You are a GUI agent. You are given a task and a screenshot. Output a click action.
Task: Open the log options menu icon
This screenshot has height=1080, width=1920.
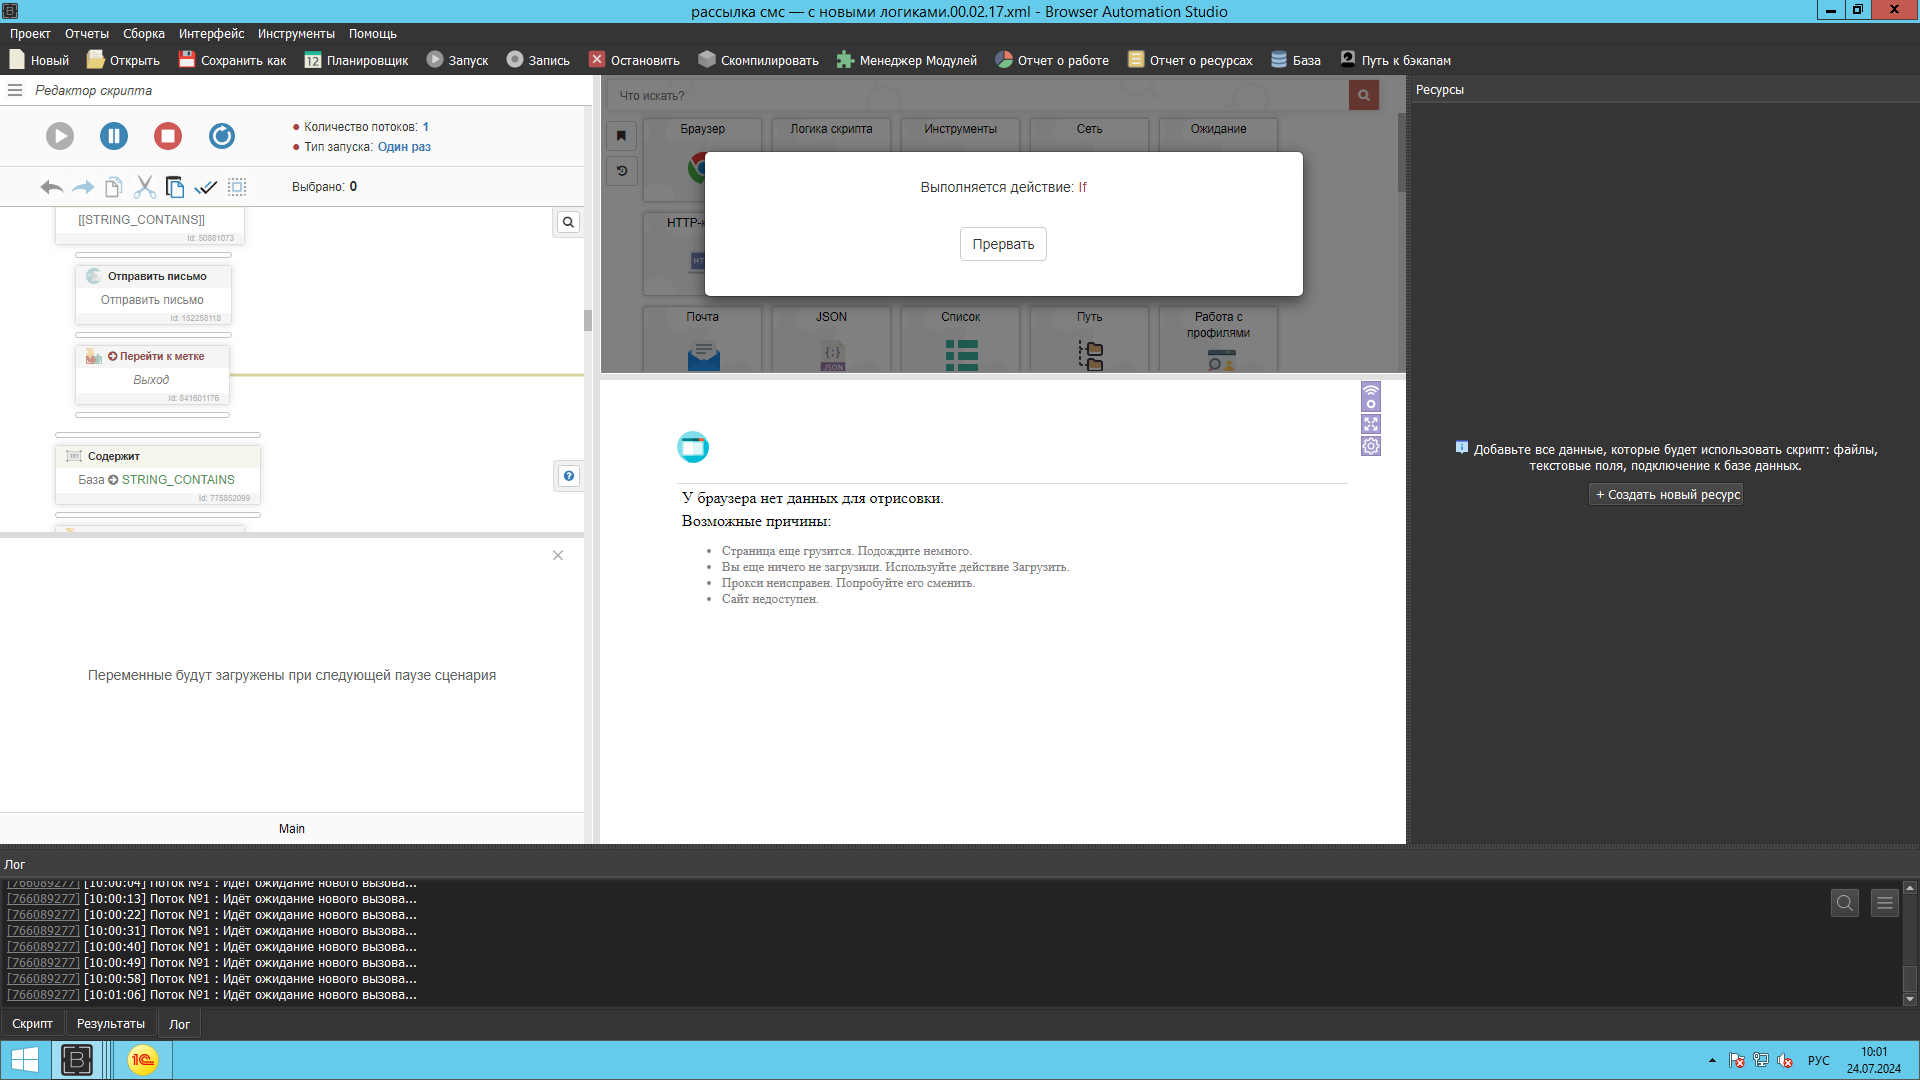(x=1884, y=903)
